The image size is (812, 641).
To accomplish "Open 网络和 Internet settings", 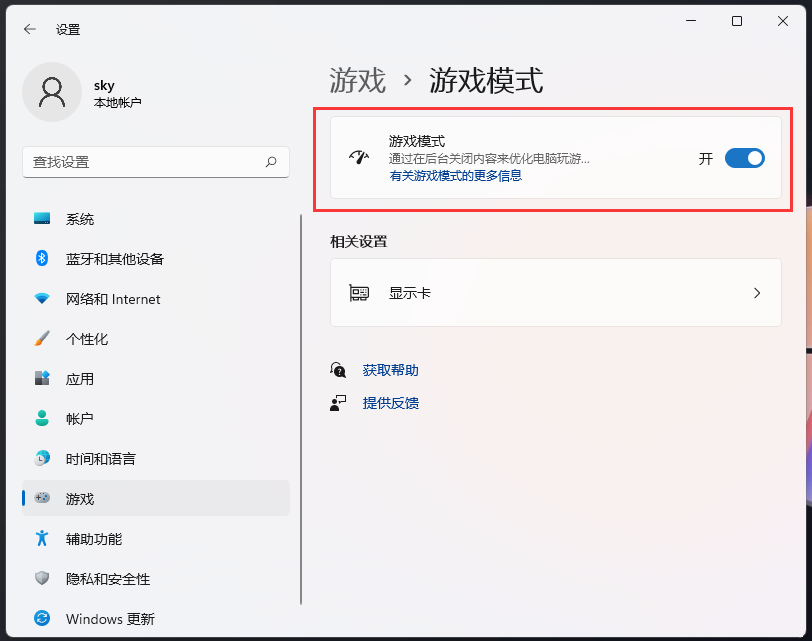I will (101, 299).
